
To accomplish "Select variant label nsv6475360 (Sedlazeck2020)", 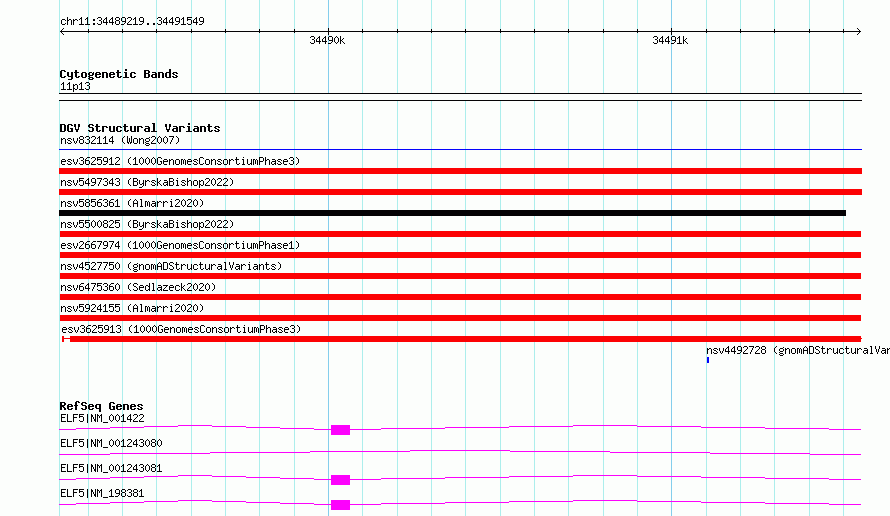I will pyautogui.click(x=138, y=287).
